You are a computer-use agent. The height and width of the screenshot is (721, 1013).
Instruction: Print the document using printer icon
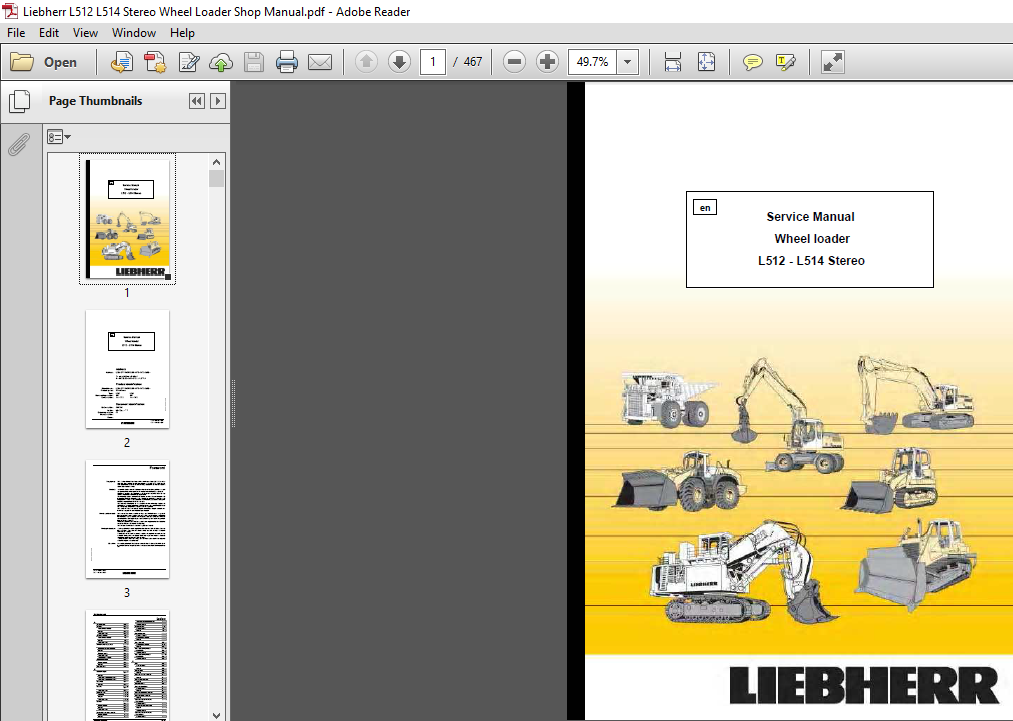tap(287, 62)
